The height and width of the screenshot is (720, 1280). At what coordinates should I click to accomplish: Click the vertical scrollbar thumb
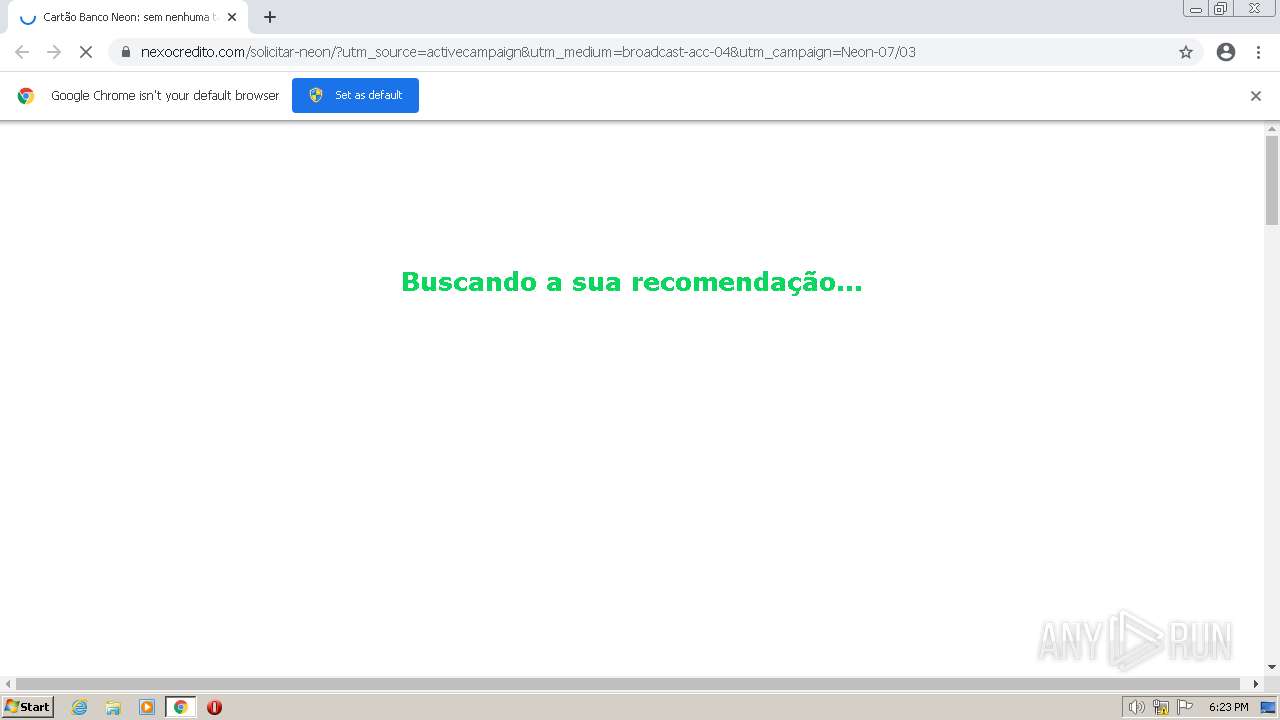(1272, 180)
